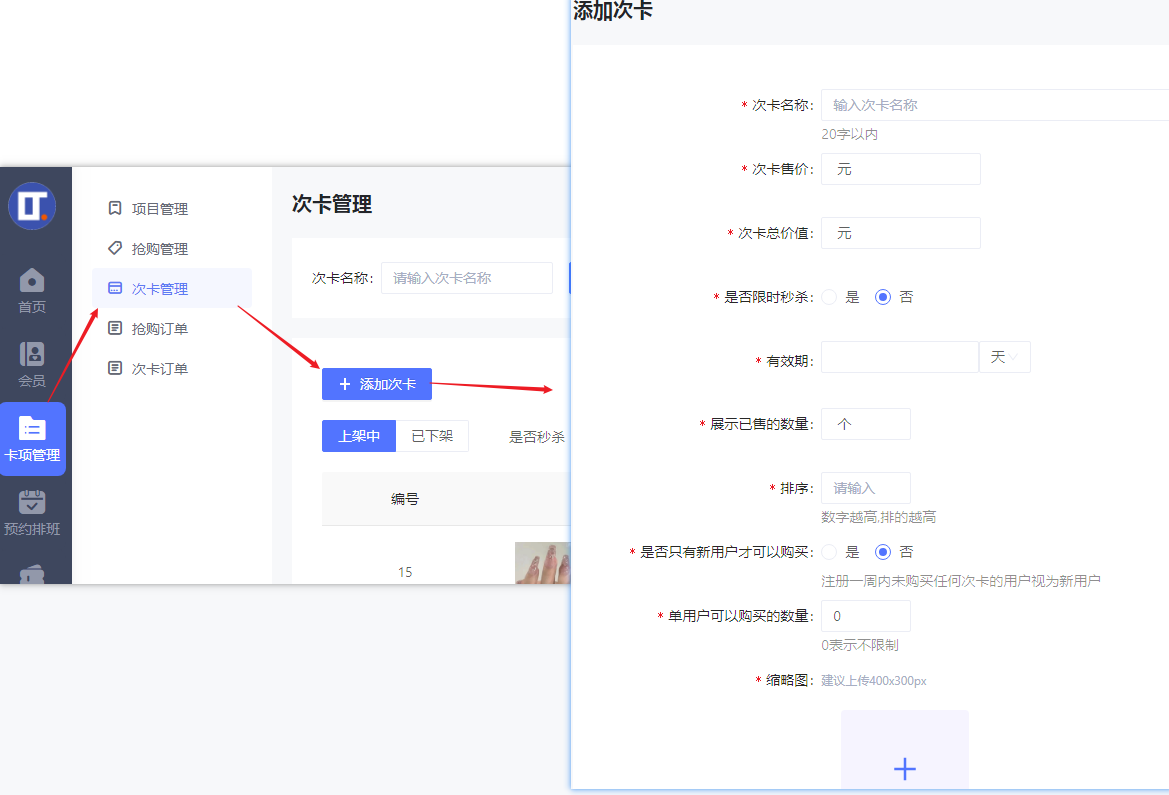Click the app logo at top left
The height and width of the screenshot is (795, 1169).
click(33, 206)
